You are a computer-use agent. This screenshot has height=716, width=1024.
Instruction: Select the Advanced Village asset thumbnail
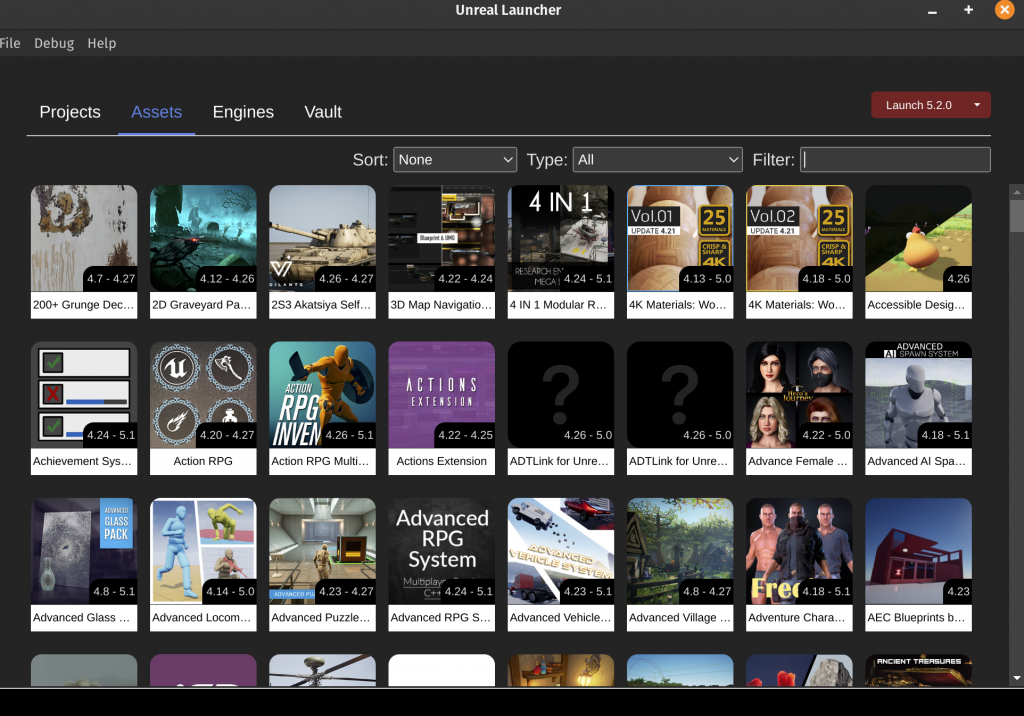[x=680, y=551]
